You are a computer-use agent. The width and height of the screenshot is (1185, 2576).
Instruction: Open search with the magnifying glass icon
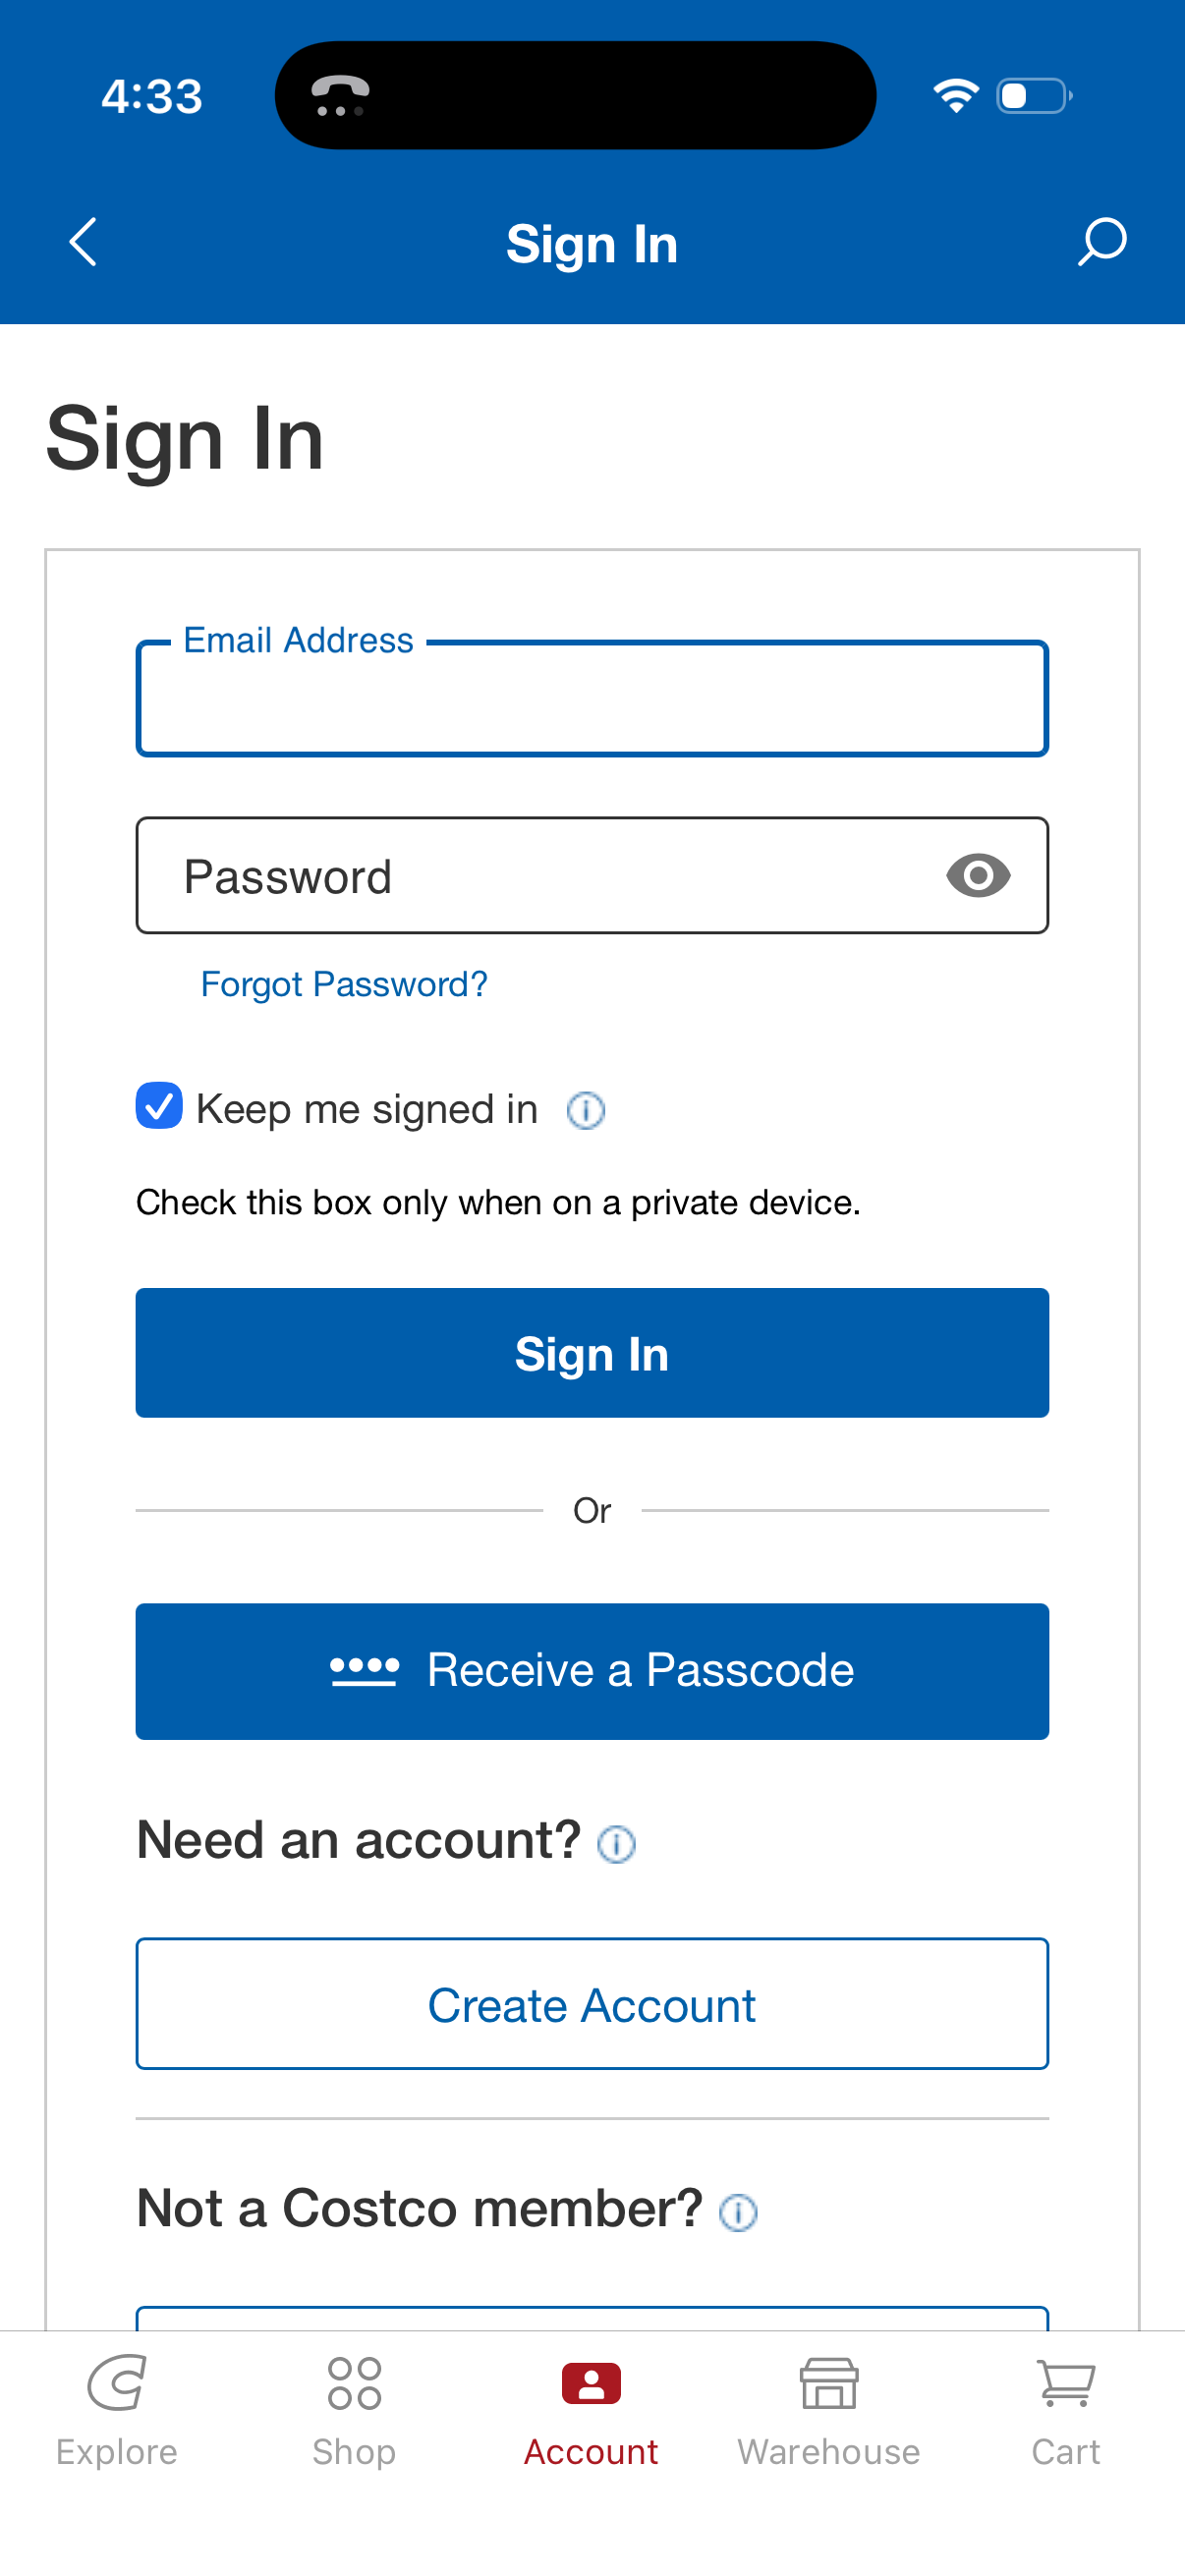pyautogui.click(x=1102, y=242)
